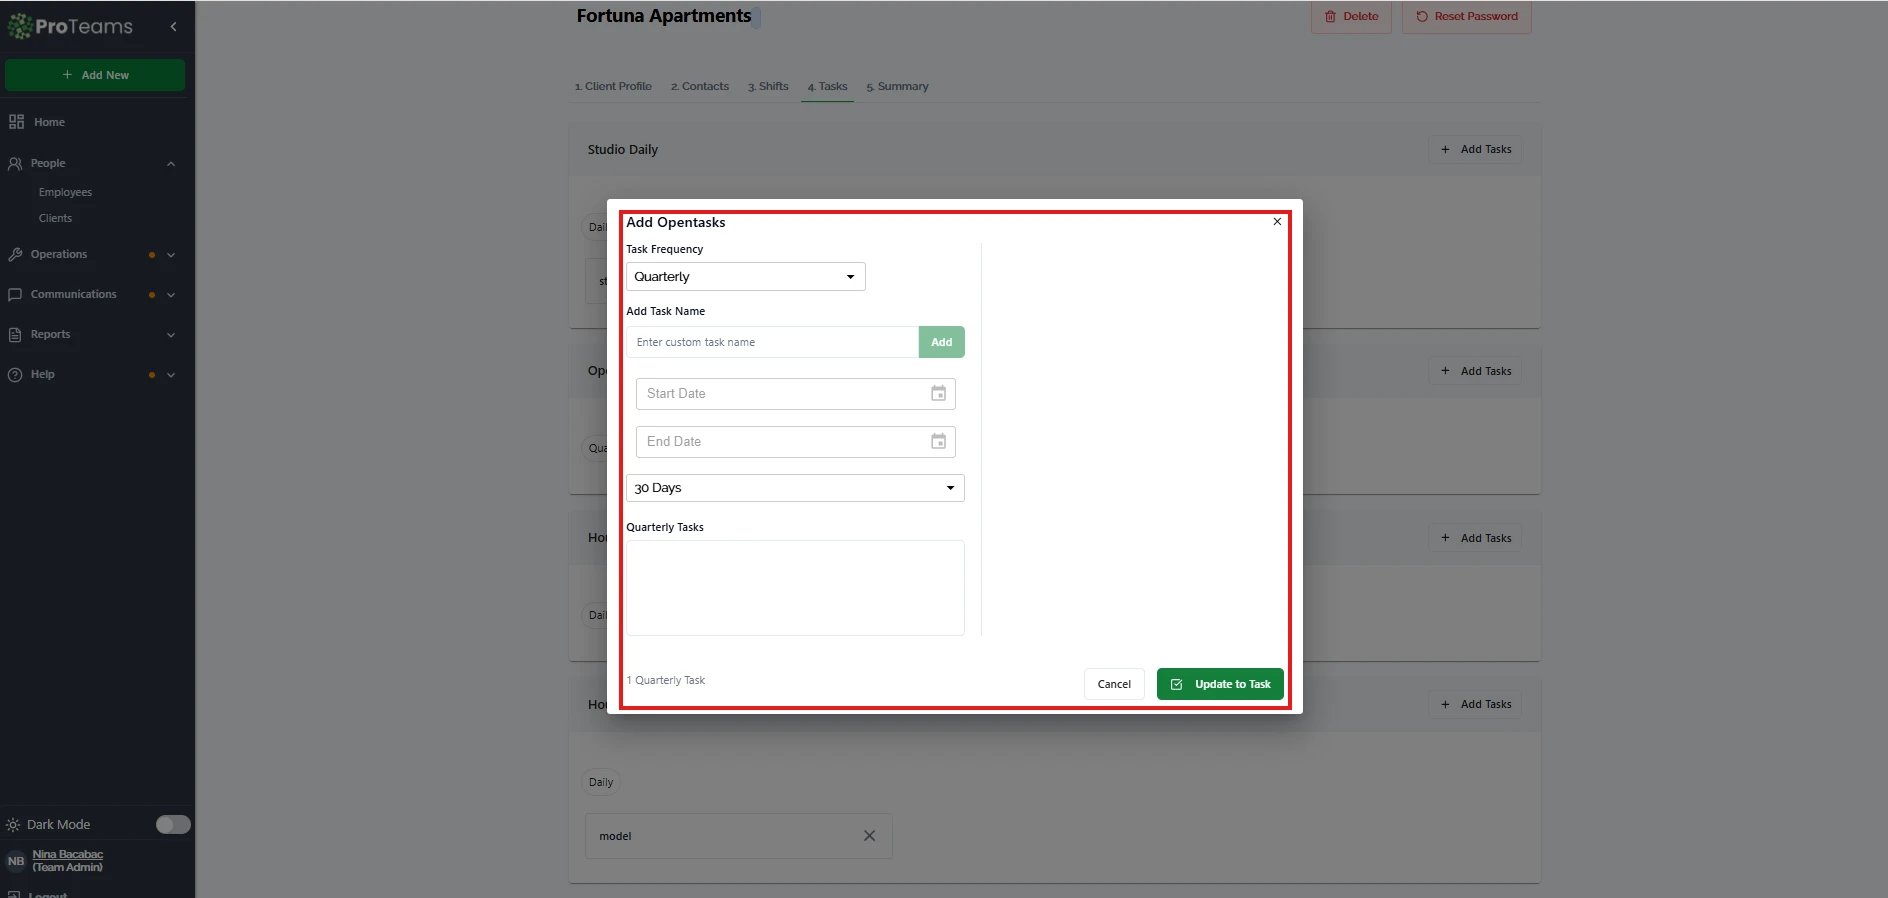Open the Employees sidebar item

65,192
